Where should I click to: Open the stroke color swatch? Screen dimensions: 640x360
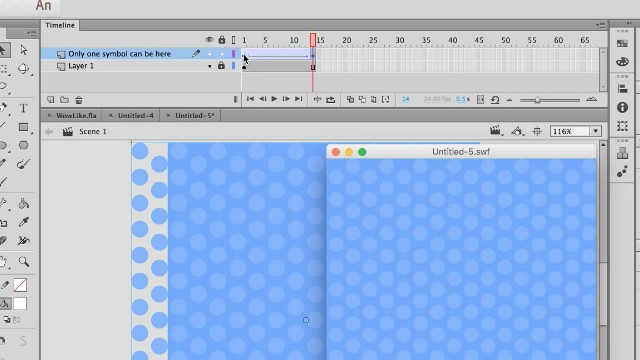(20, 285)
